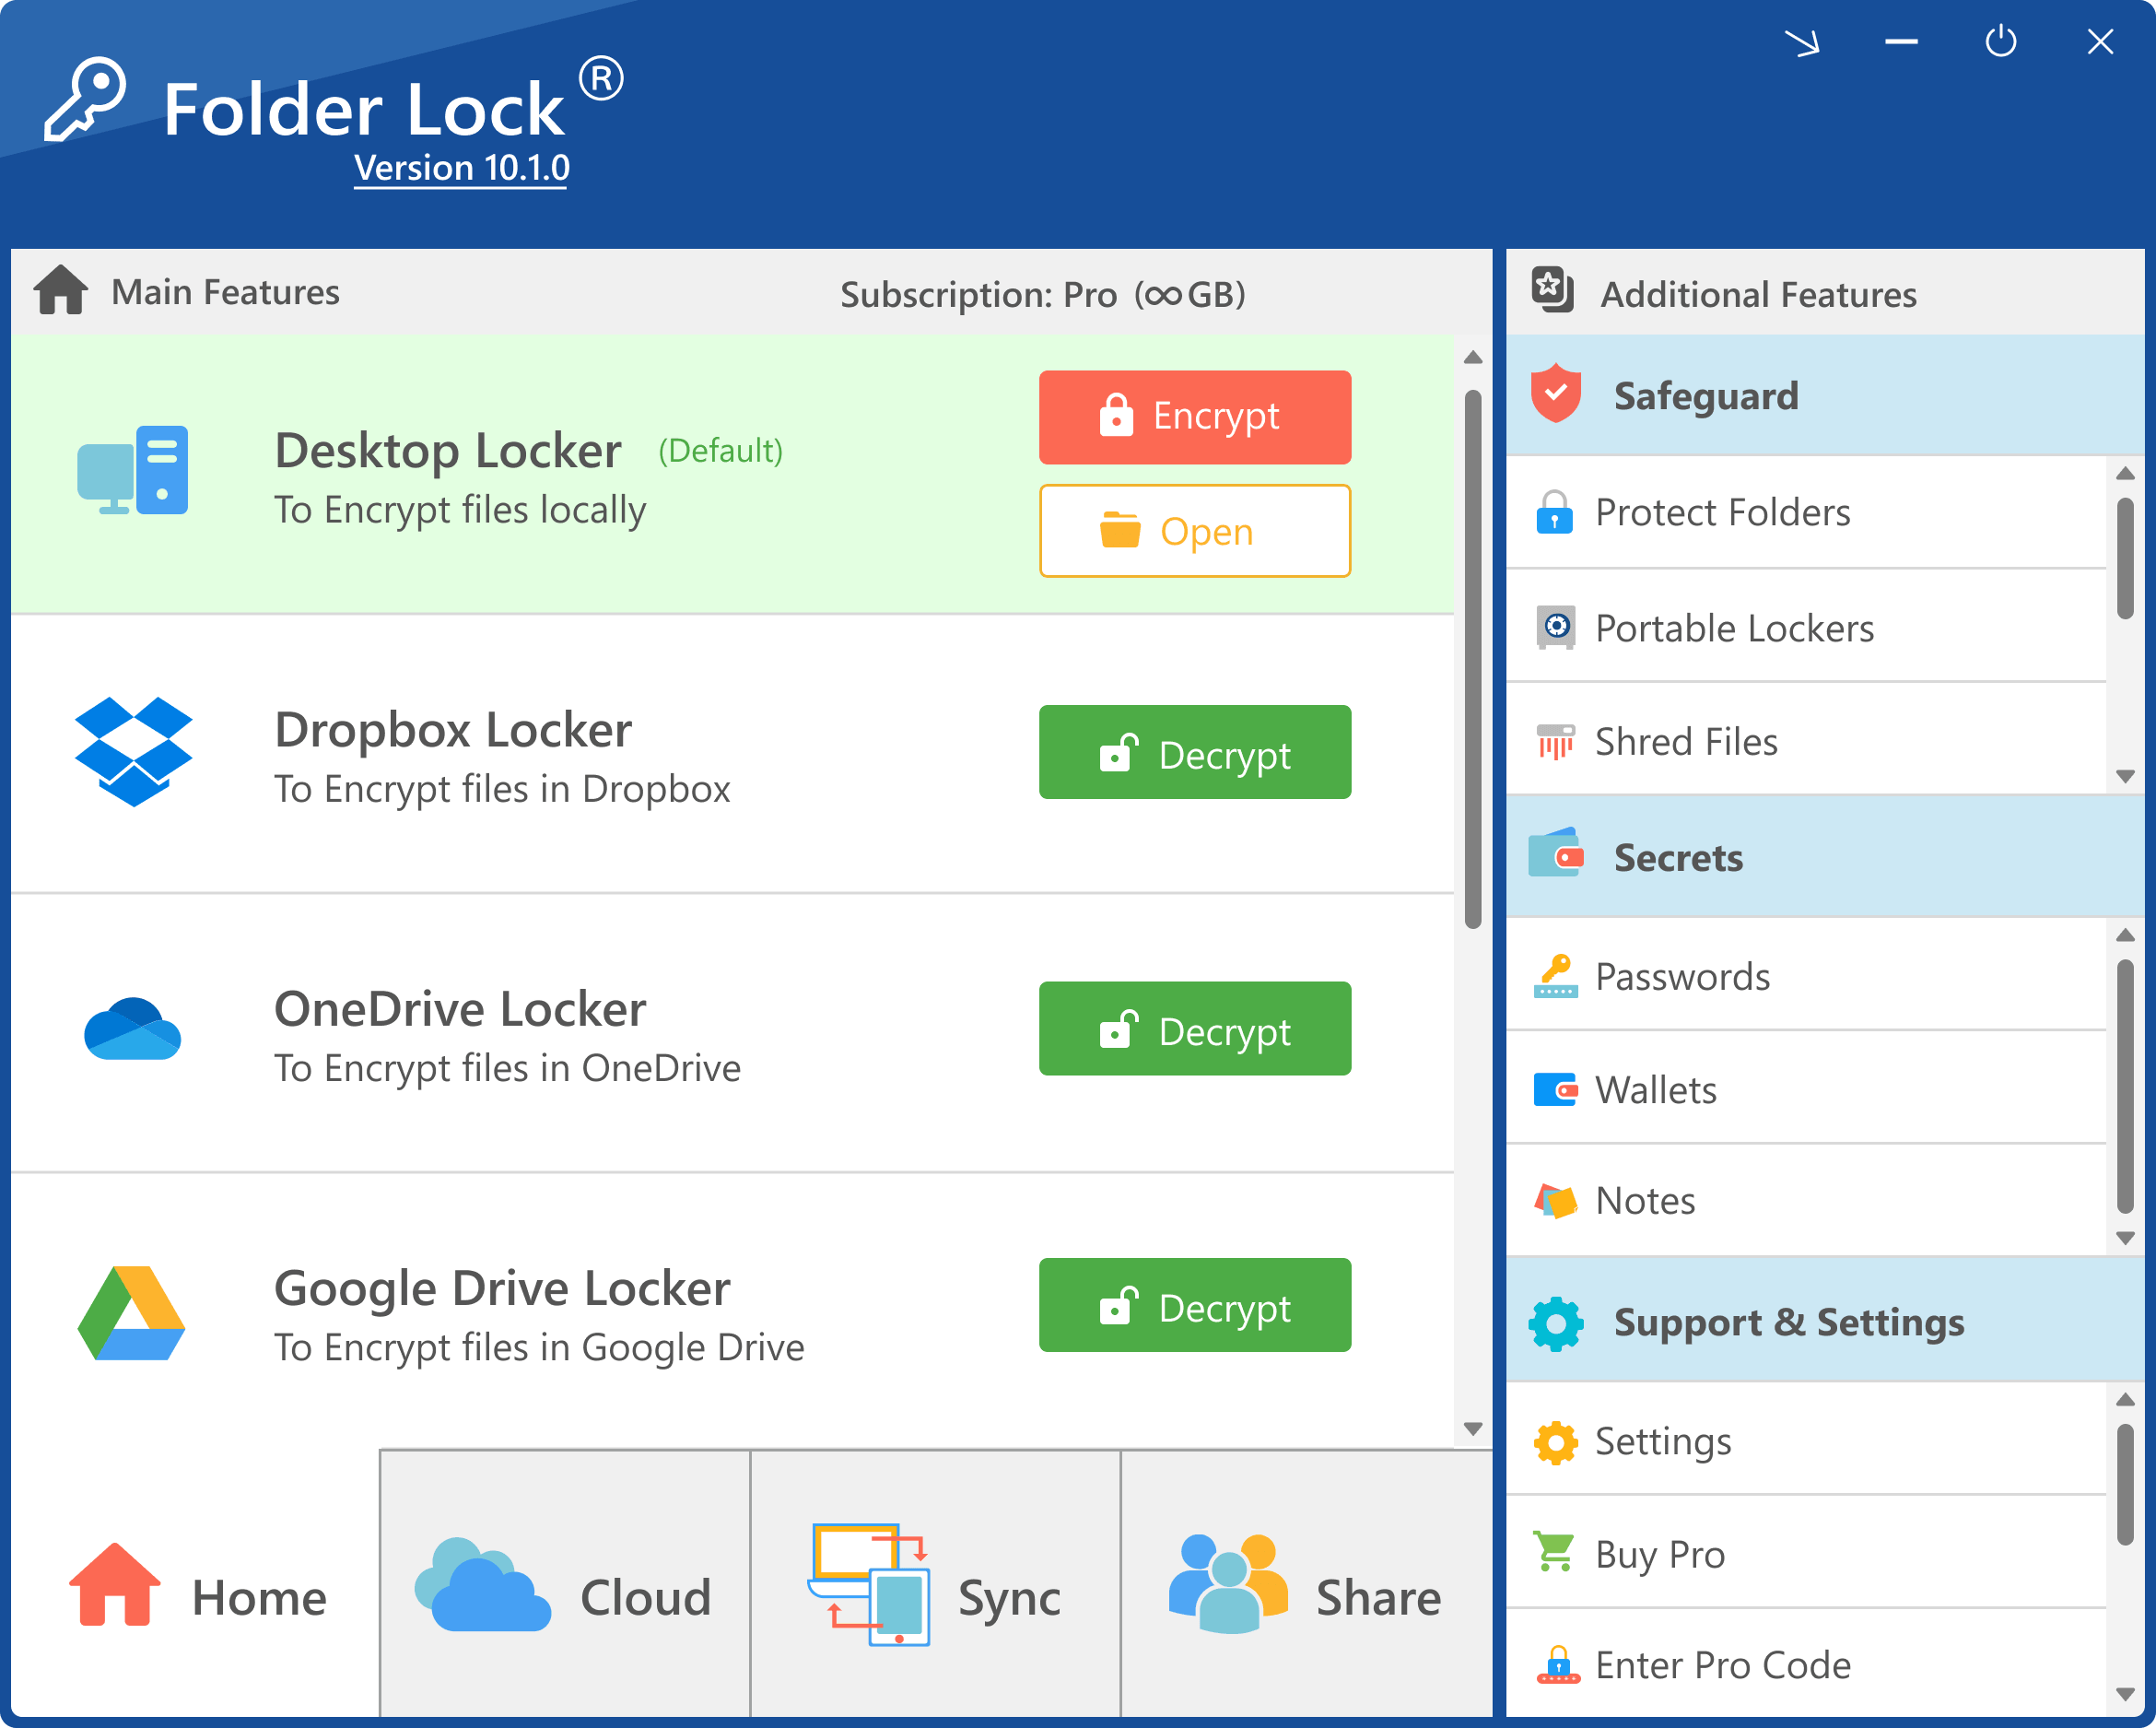The image size is (2156, 1728).
Task: Click Safeguard list scroll down arrow
Action: click(2126, 776)
